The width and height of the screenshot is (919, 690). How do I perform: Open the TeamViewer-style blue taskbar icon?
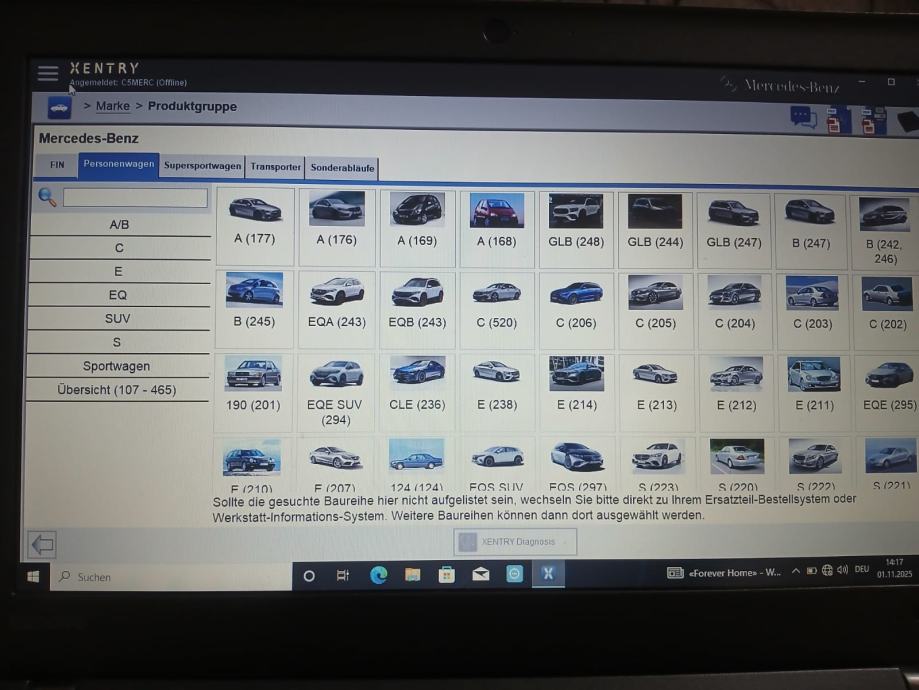click(x=514, y=574)
